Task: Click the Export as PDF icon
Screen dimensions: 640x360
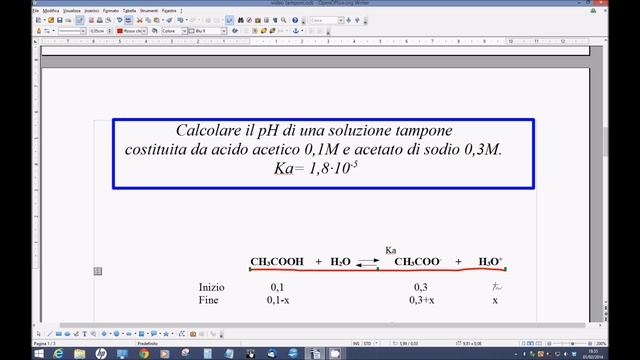Action: coord(91,20)
